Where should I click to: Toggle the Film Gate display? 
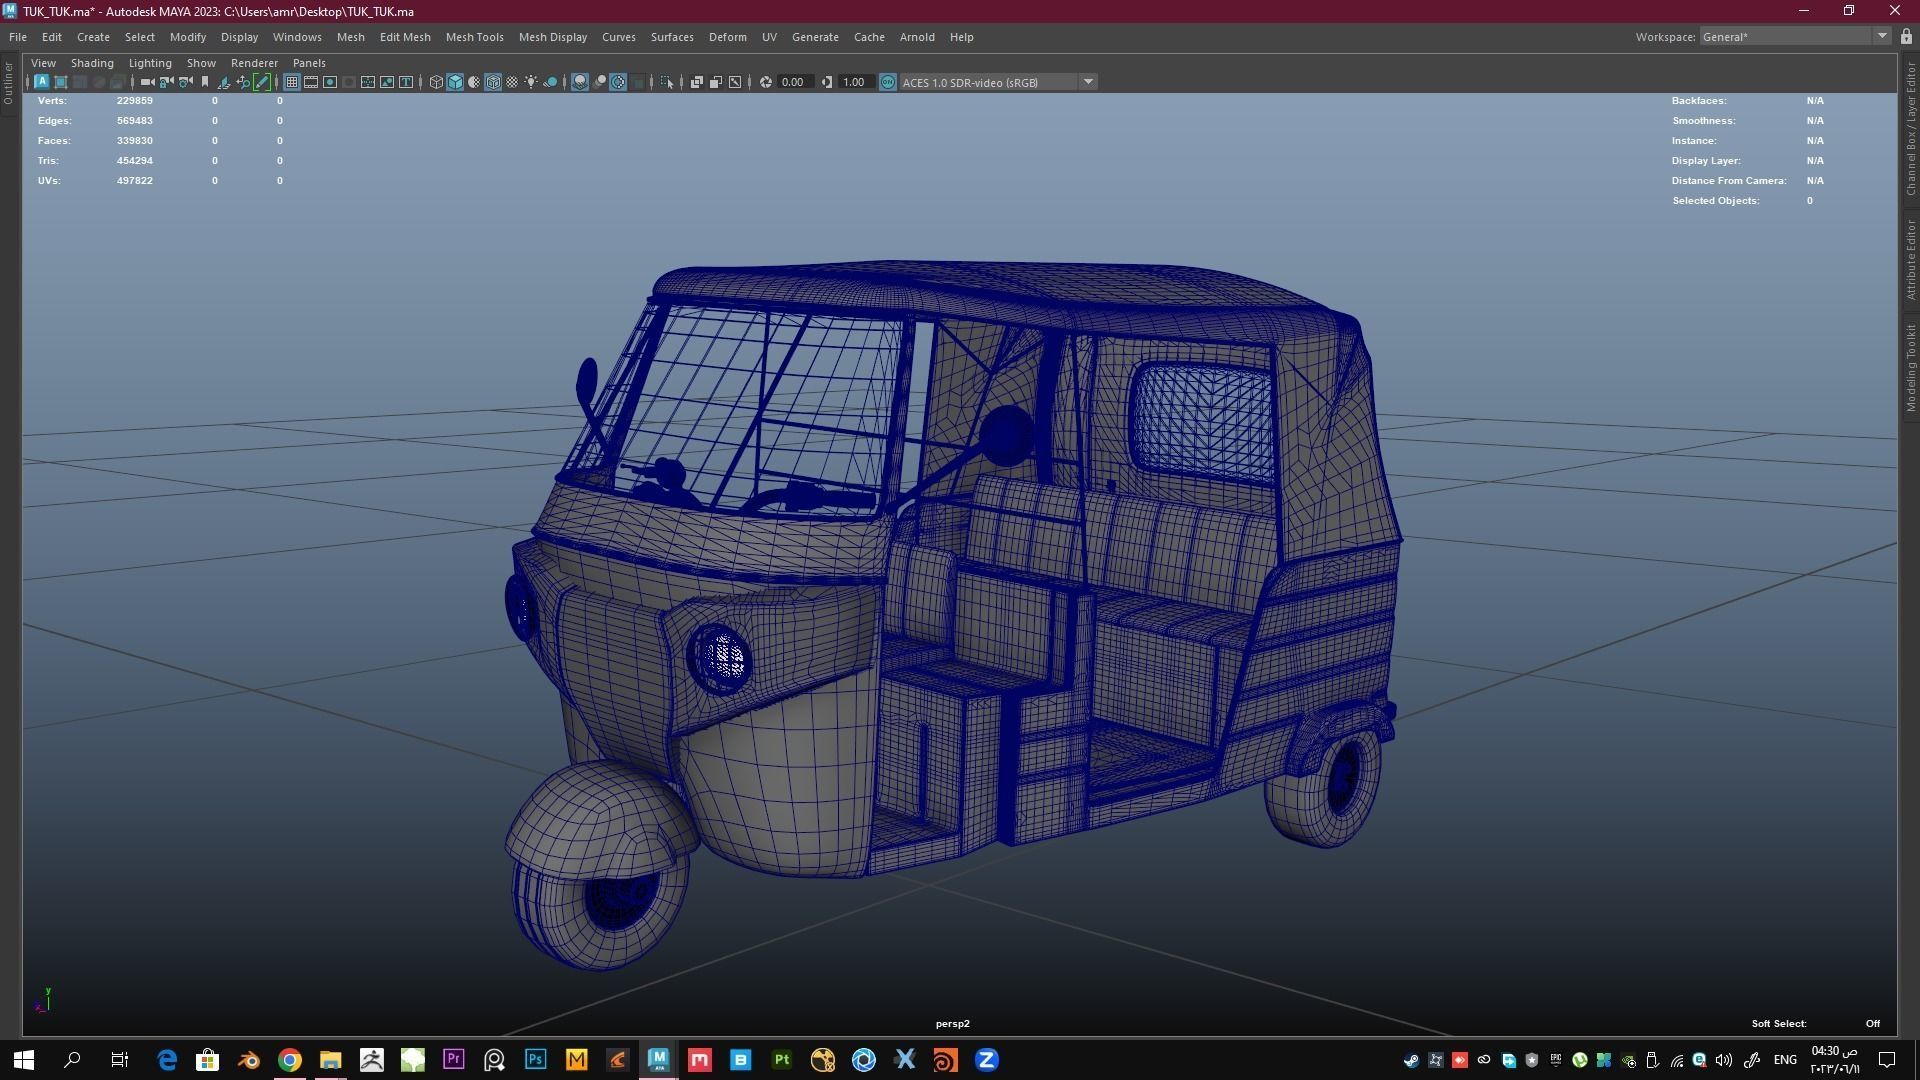click(x=311, y=82)
